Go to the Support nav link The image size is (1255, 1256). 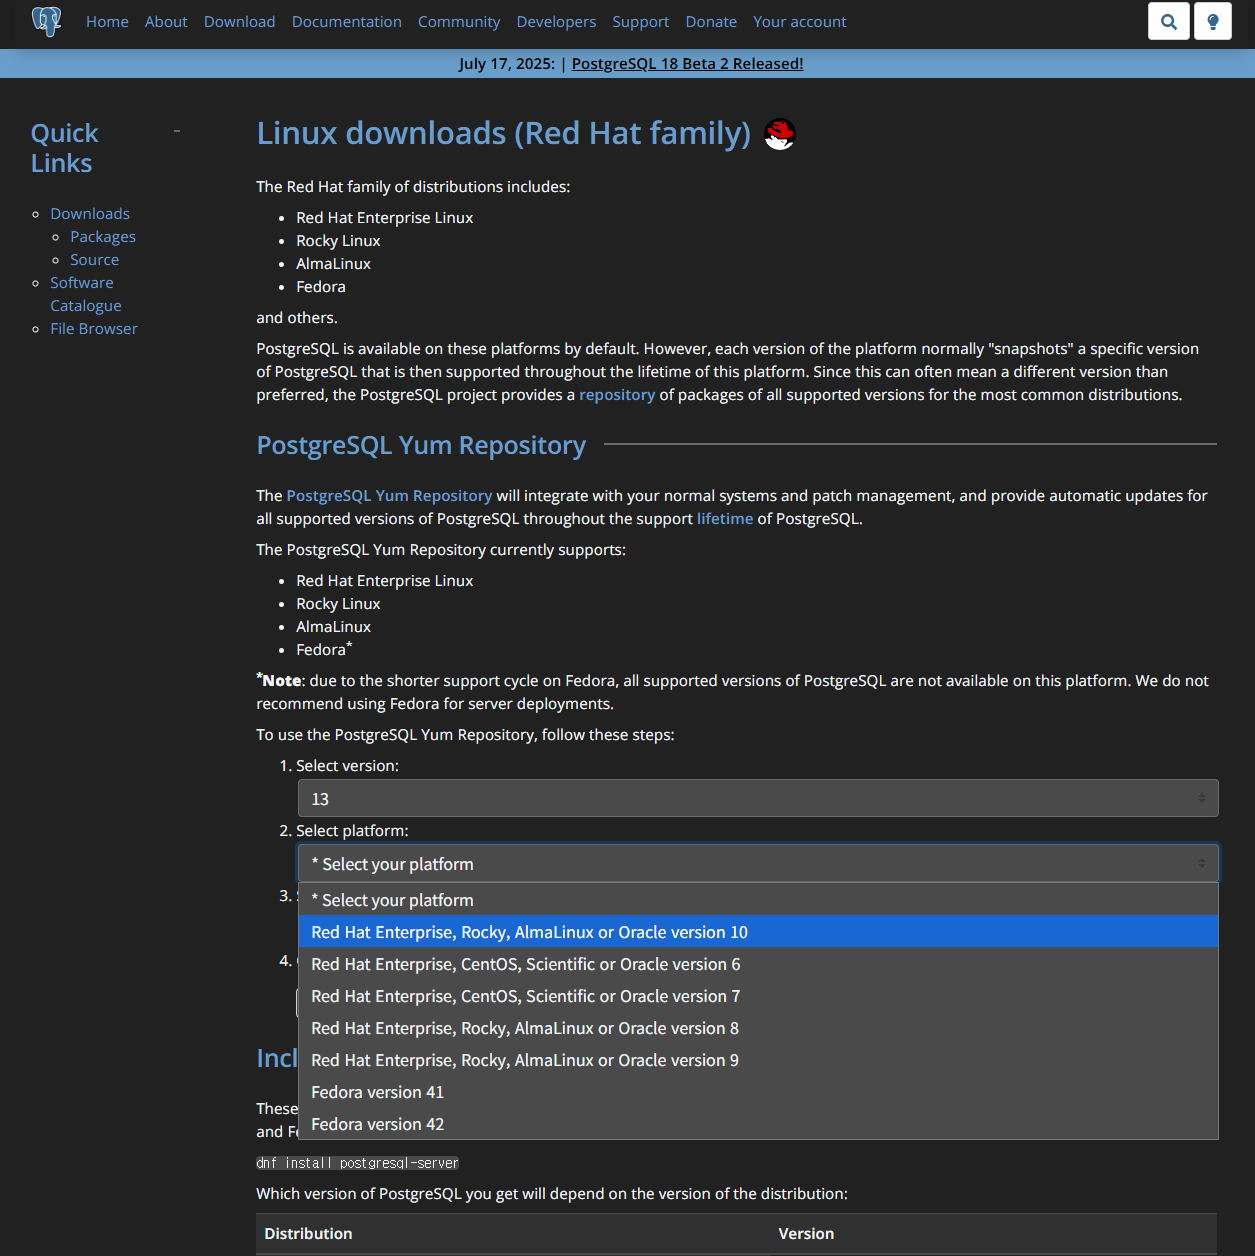641,21
